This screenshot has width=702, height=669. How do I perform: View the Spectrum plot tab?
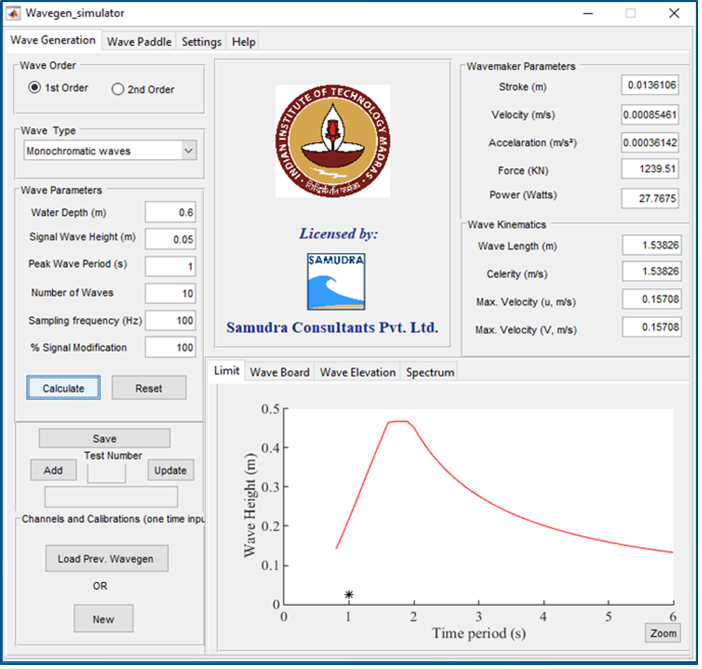pos(429,372)
